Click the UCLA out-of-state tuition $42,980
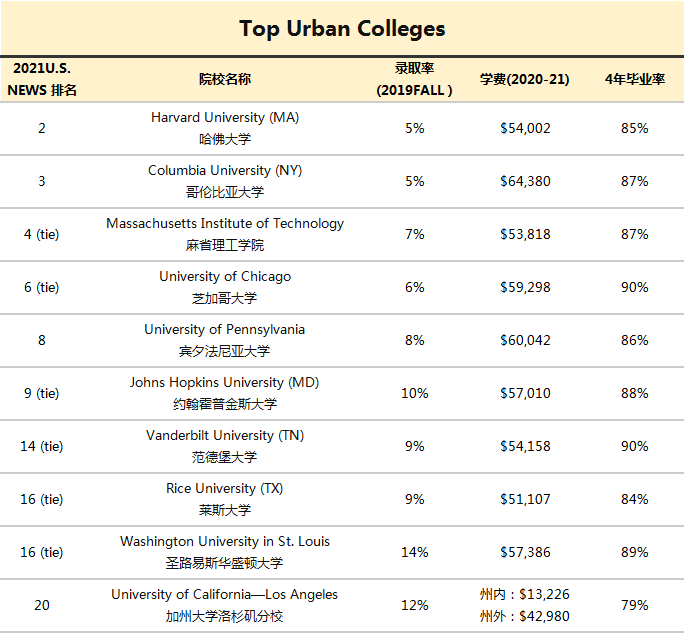The image size is (684, 633). [x=524, y=615]
